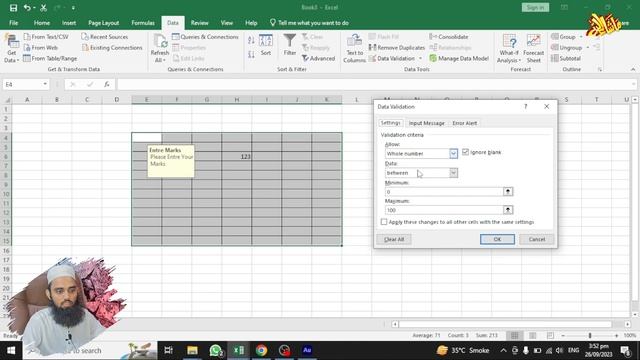Sort A to Z ascending
The height and width of the screenshot is (360, 640).
coord(251,40)
